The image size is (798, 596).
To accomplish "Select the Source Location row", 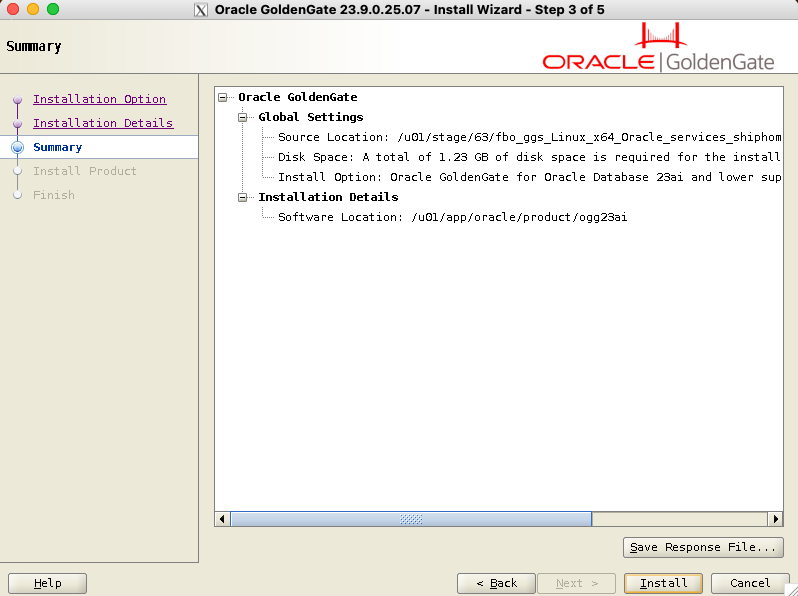I will click(529, 137).
